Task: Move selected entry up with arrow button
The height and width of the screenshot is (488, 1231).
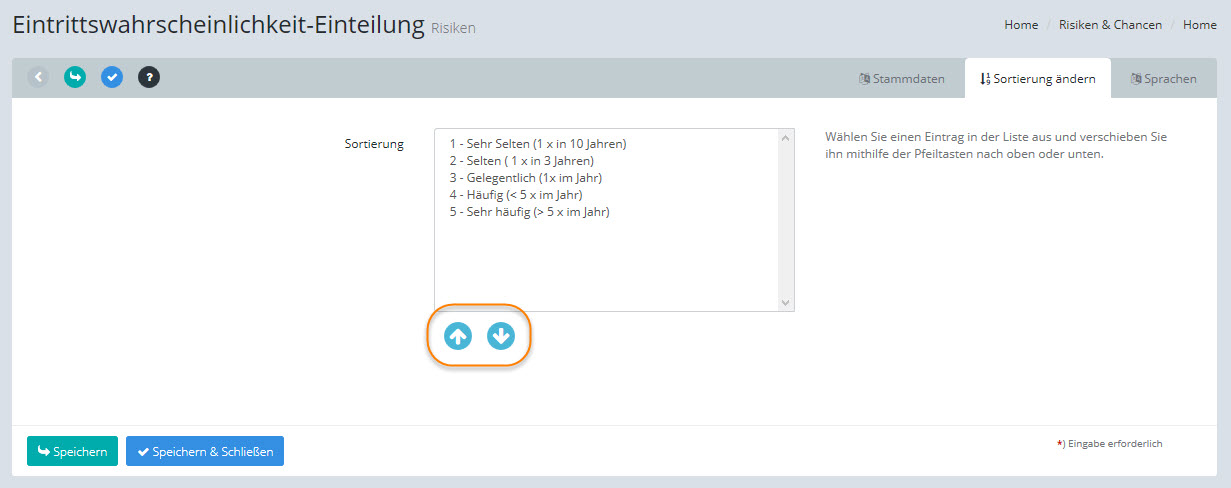Action: pyautogui.click(x=458, y=337)
